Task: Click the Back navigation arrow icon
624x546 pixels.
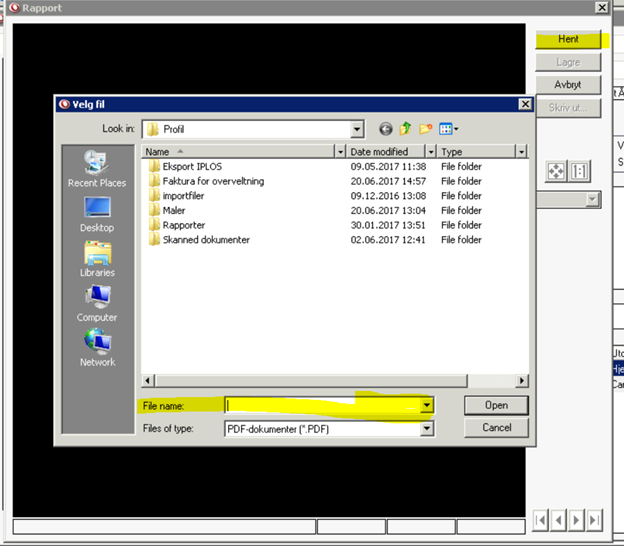Action: coord(386,129)
